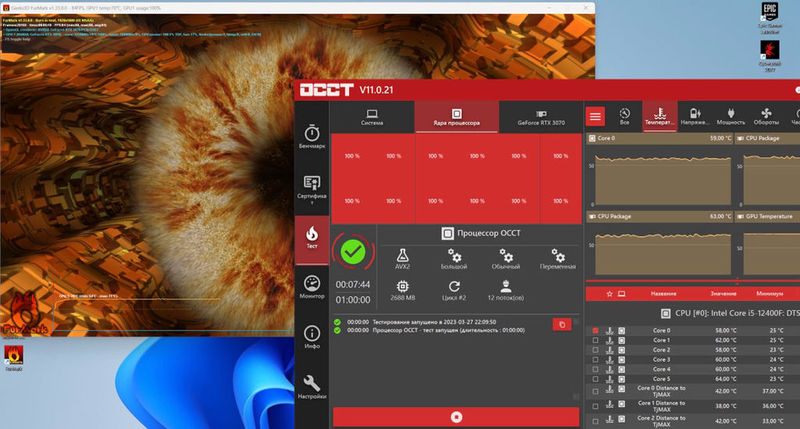Click the chip icon in Core 3 row

click(621, 360)
